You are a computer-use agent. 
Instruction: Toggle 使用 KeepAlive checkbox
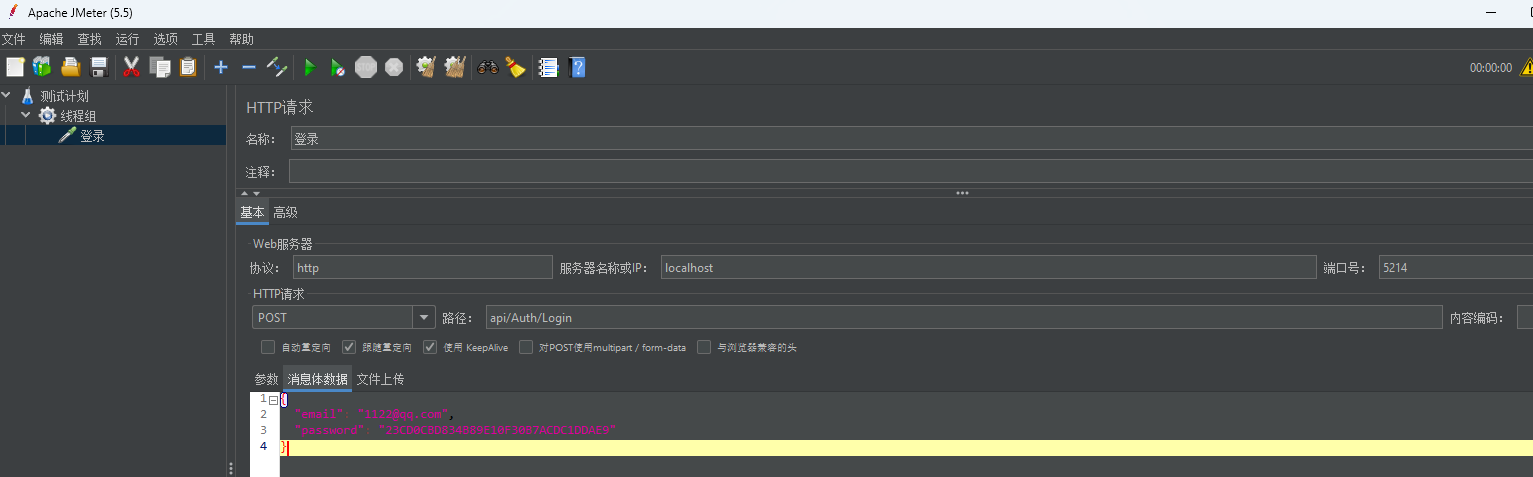(x=430, y=347)
